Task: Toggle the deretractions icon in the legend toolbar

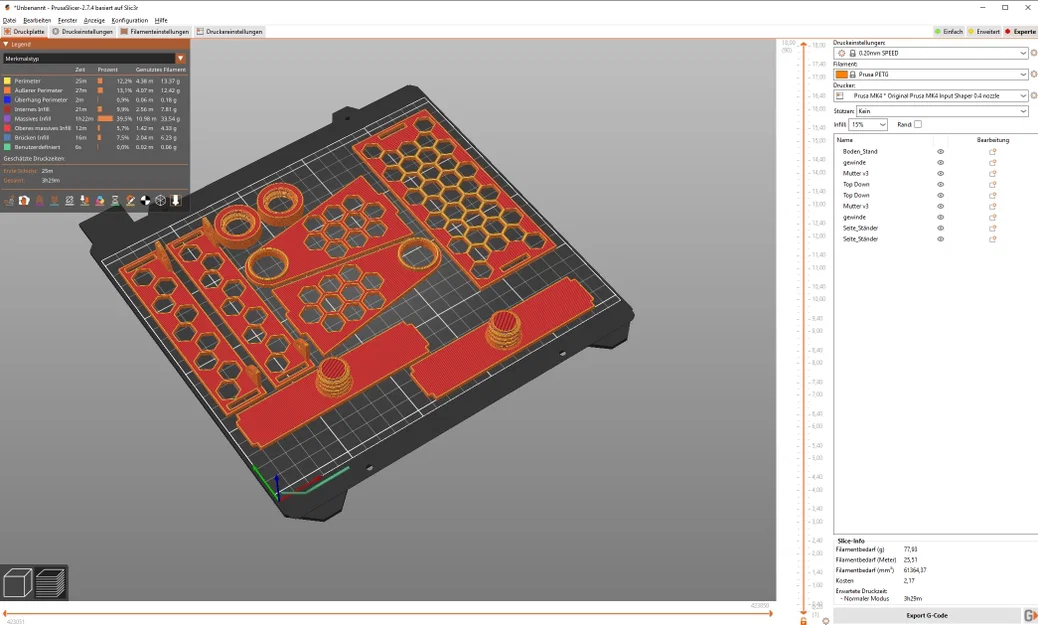Action: coord(54,201)
